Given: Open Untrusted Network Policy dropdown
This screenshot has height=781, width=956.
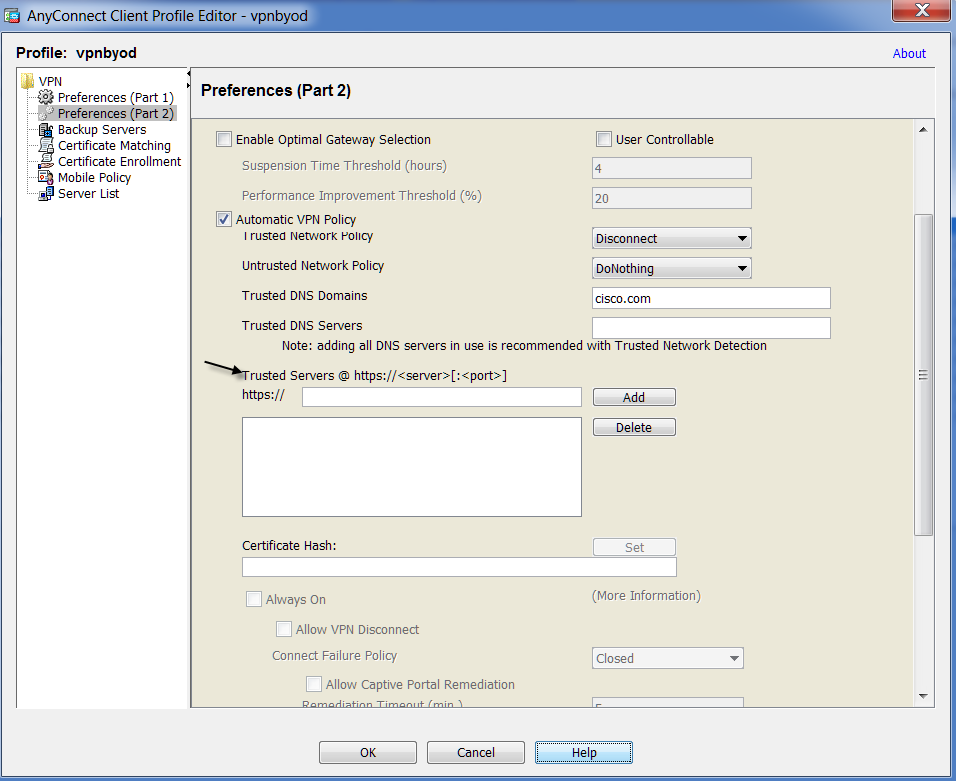Looking at the screenshot, I should coord(671,268).
